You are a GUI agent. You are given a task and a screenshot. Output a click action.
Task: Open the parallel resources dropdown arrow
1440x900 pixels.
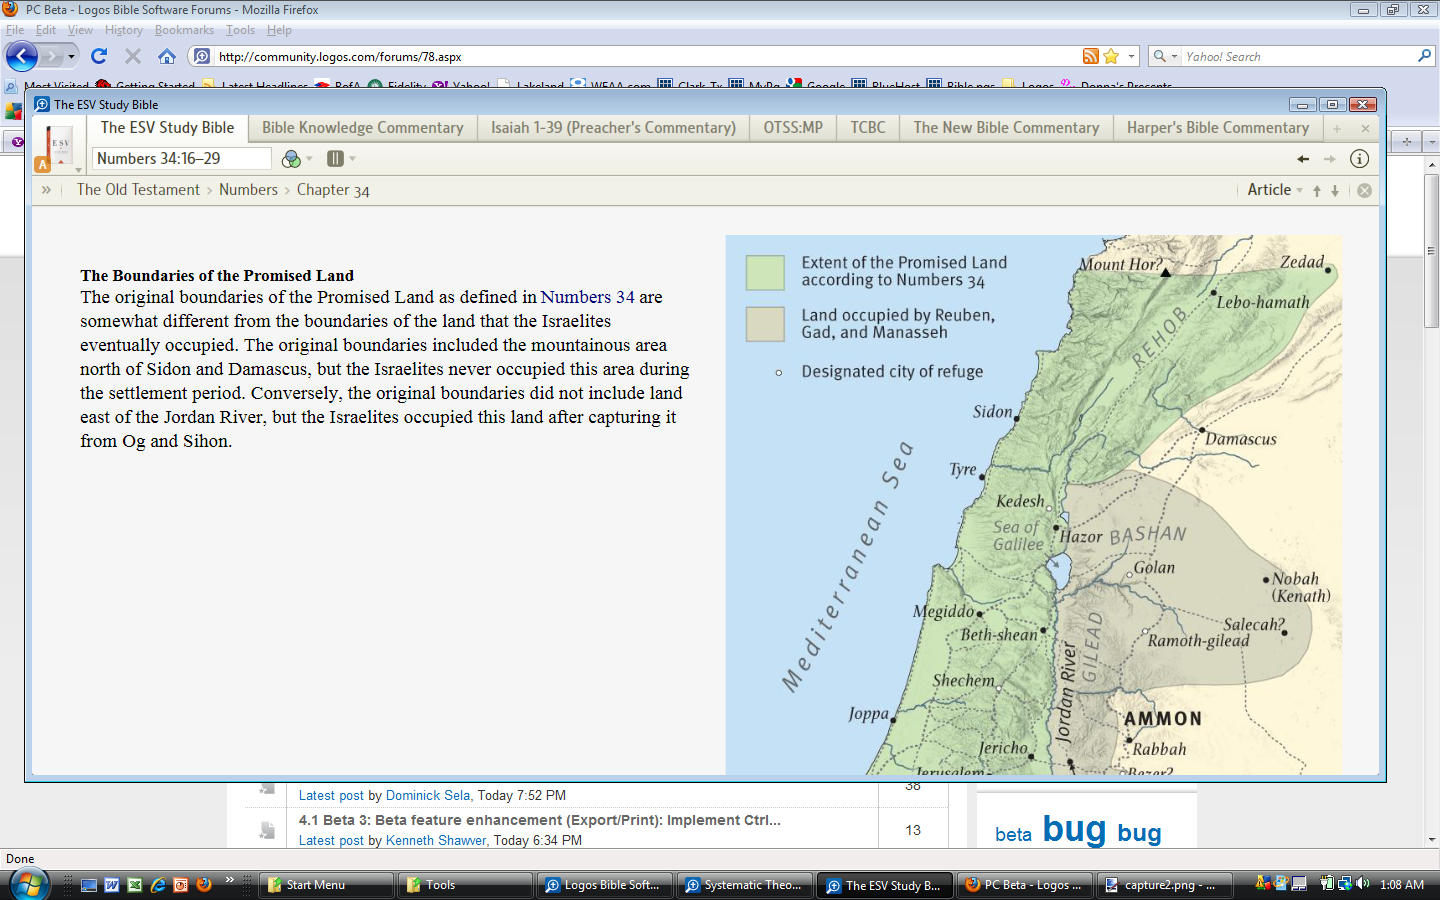[x=352, y=159]
